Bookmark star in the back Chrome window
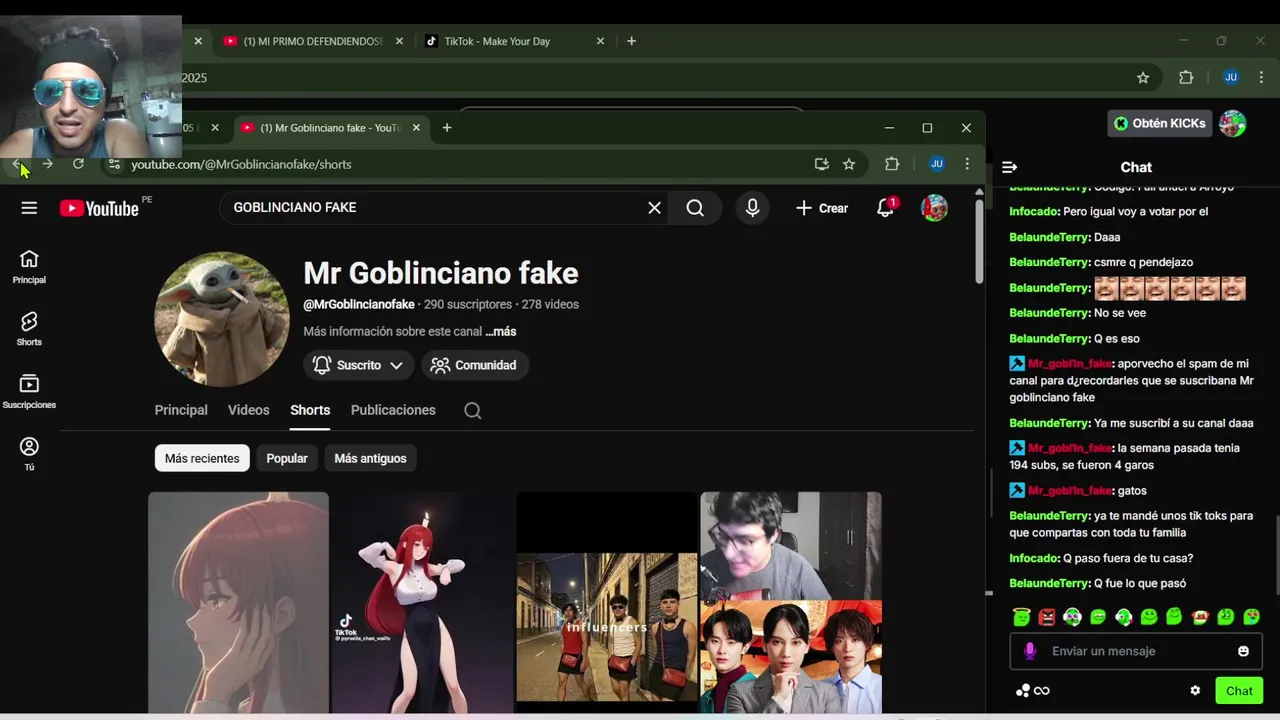Screen dimensions: 1280x720 [x=1143, y=77]
